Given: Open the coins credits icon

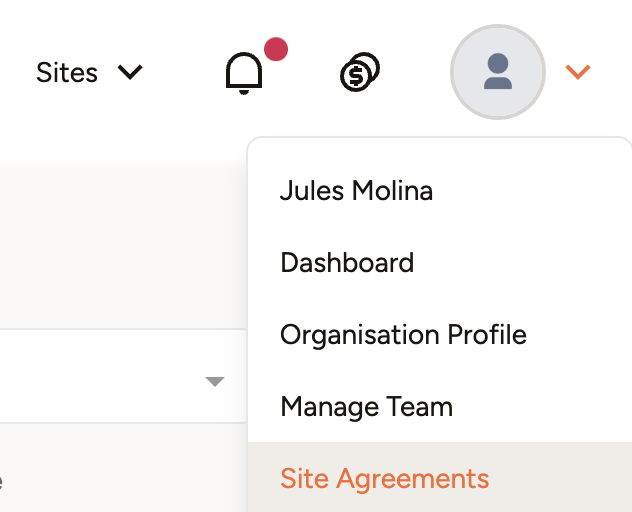Looking at the screenshot, I should (x=360, y=73).
